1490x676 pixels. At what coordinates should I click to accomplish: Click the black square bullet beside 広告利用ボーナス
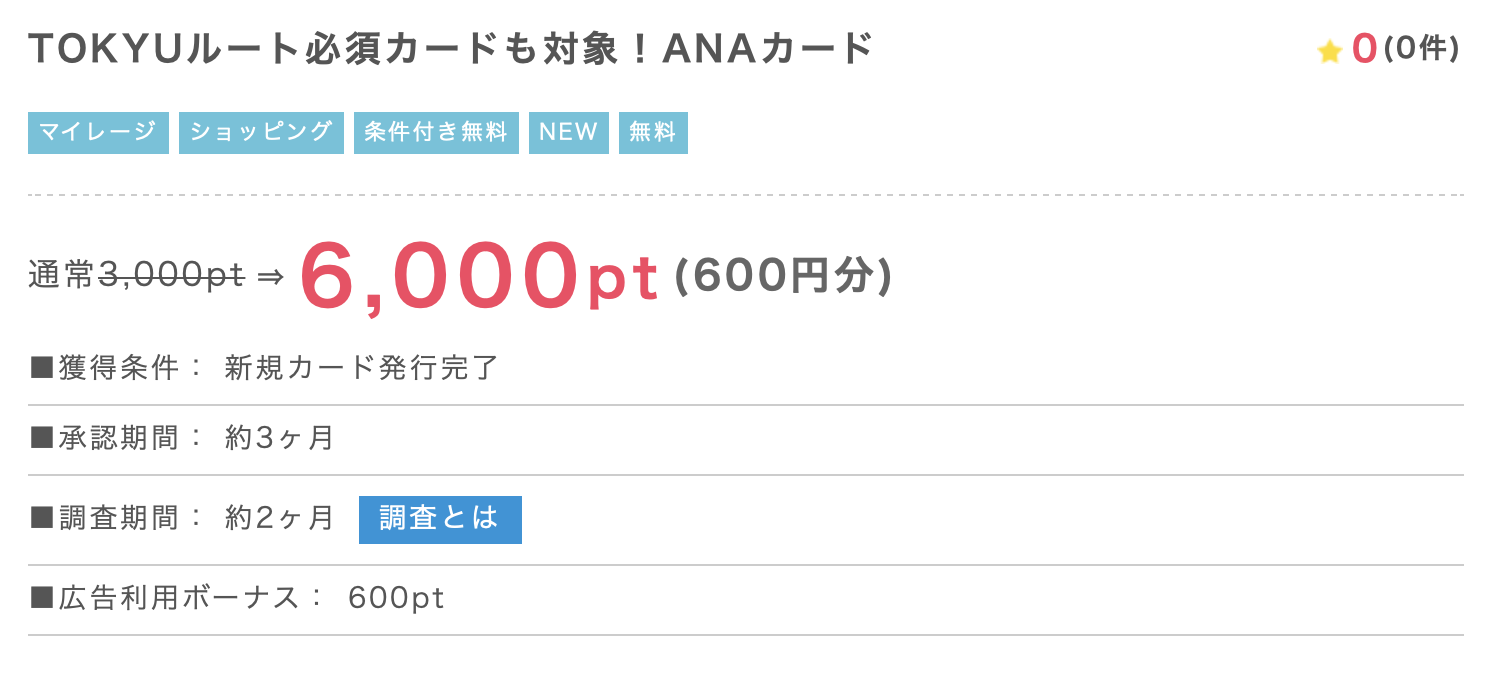tap(41, 599)
